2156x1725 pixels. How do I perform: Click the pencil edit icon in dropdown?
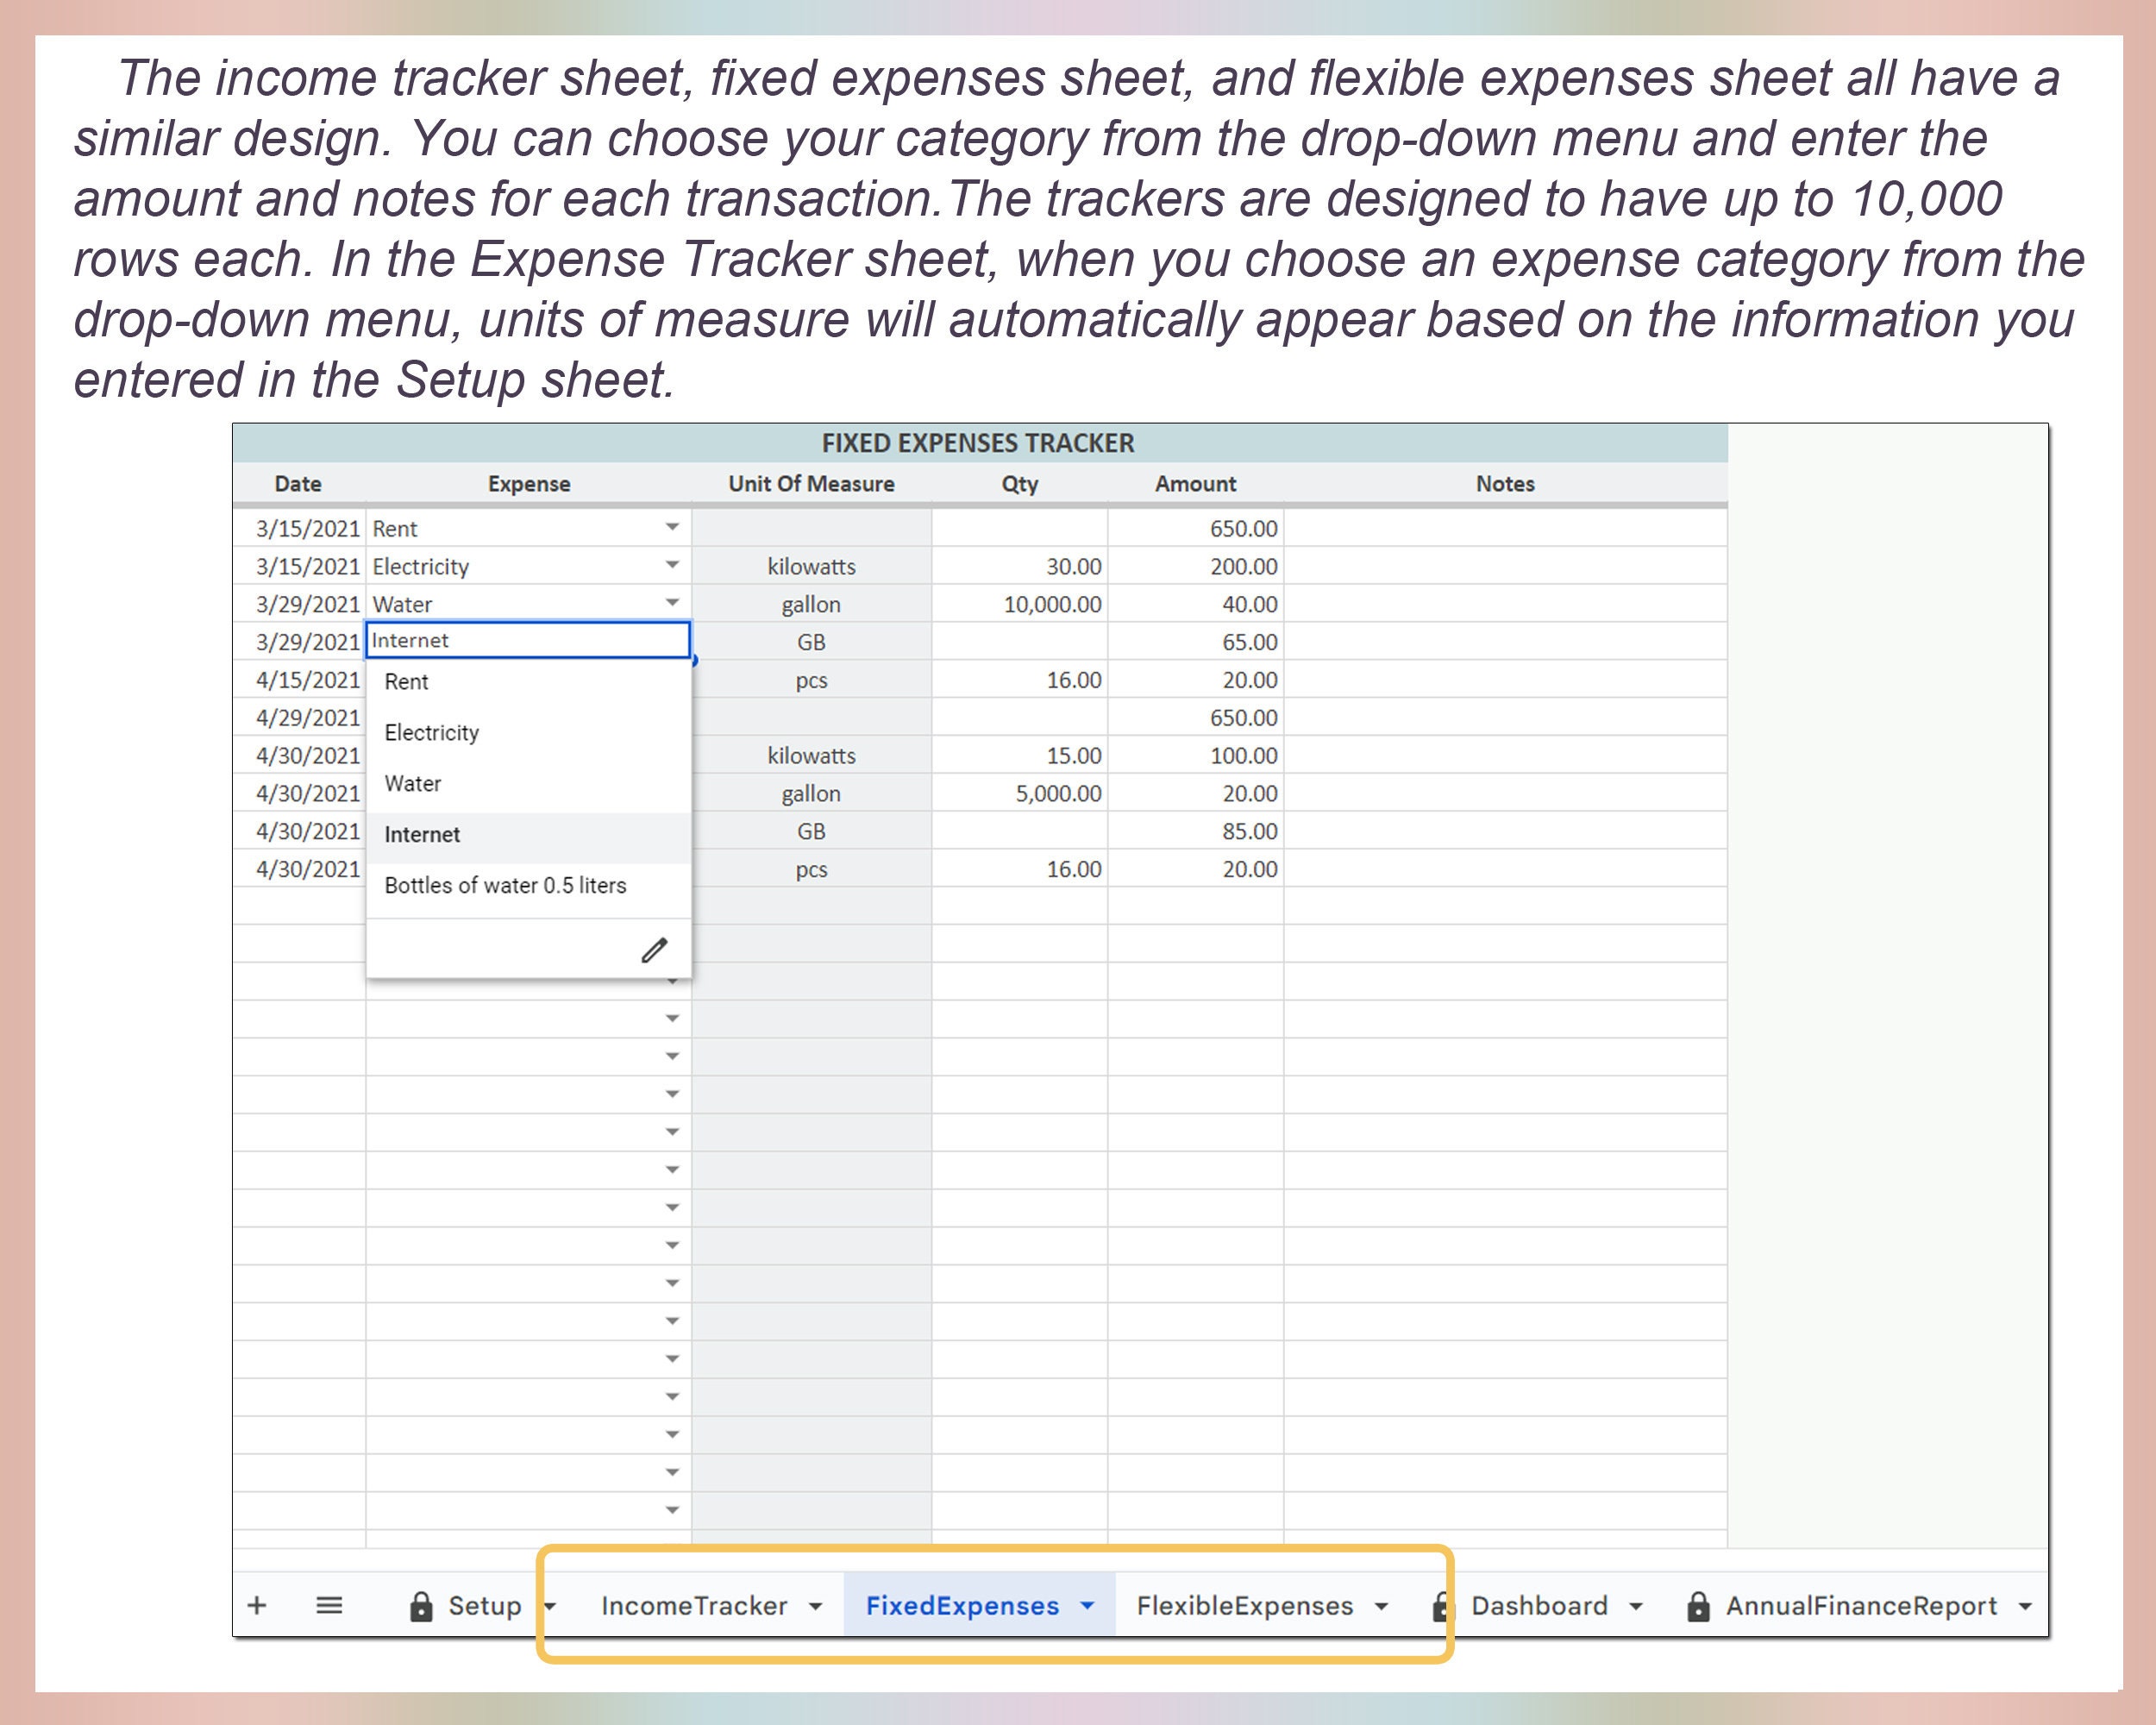pyautogui.click(x=654, y=950)
